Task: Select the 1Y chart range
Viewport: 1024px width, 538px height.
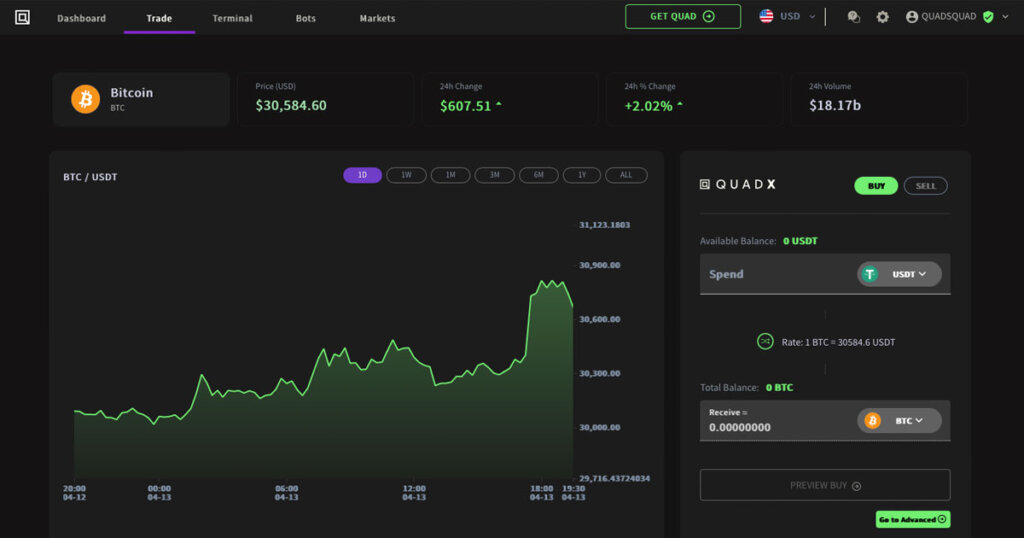Action: [x=582, y=175]
